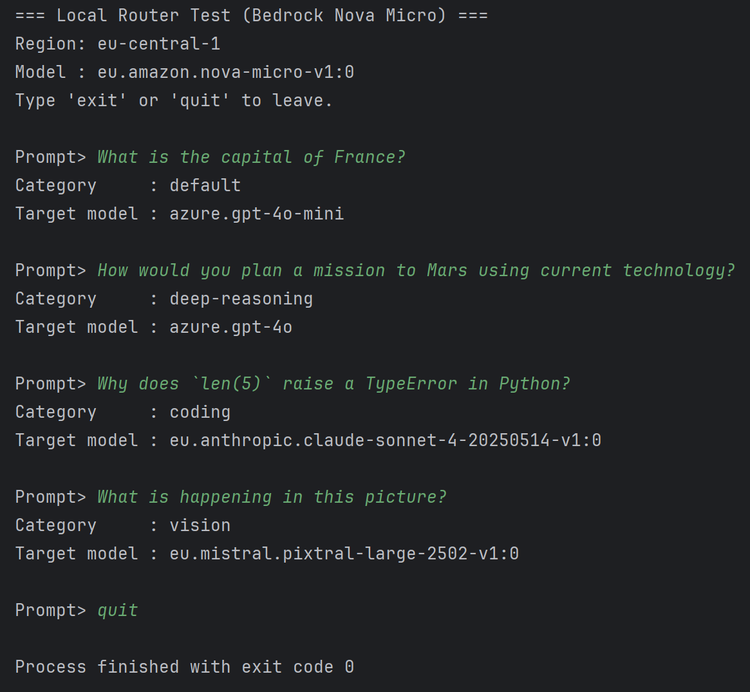Image resolution: width=750 pixels, height=692 pixels.
Task: Click the capital of France prompt text
Action: click(251, 157)
